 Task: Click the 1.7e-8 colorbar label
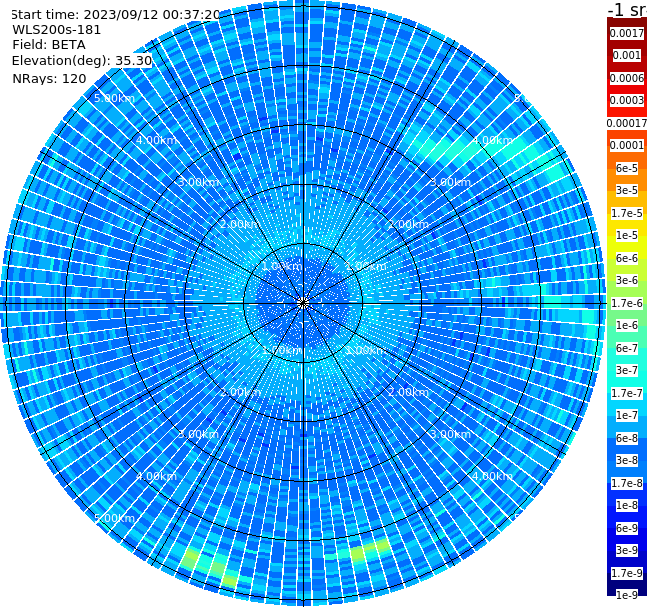627,483
